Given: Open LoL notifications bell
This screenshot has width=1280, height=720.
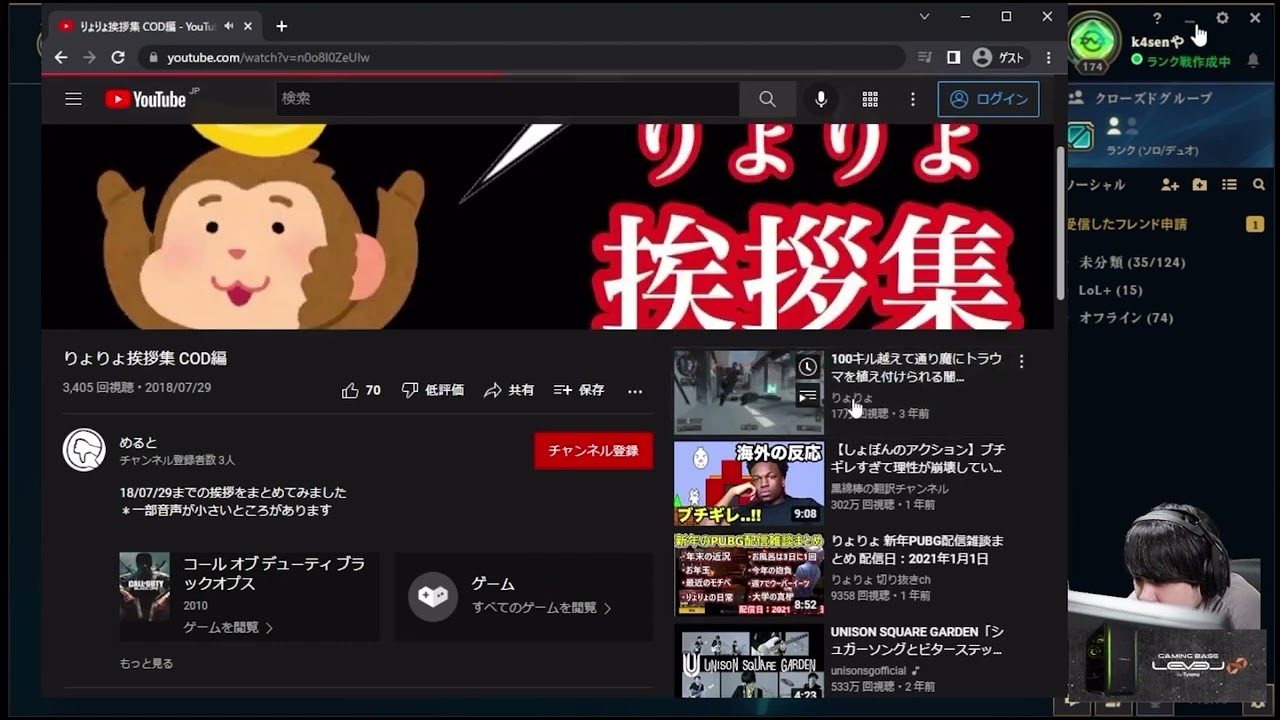Looking at the screenshot, I should coord(1253,61).
